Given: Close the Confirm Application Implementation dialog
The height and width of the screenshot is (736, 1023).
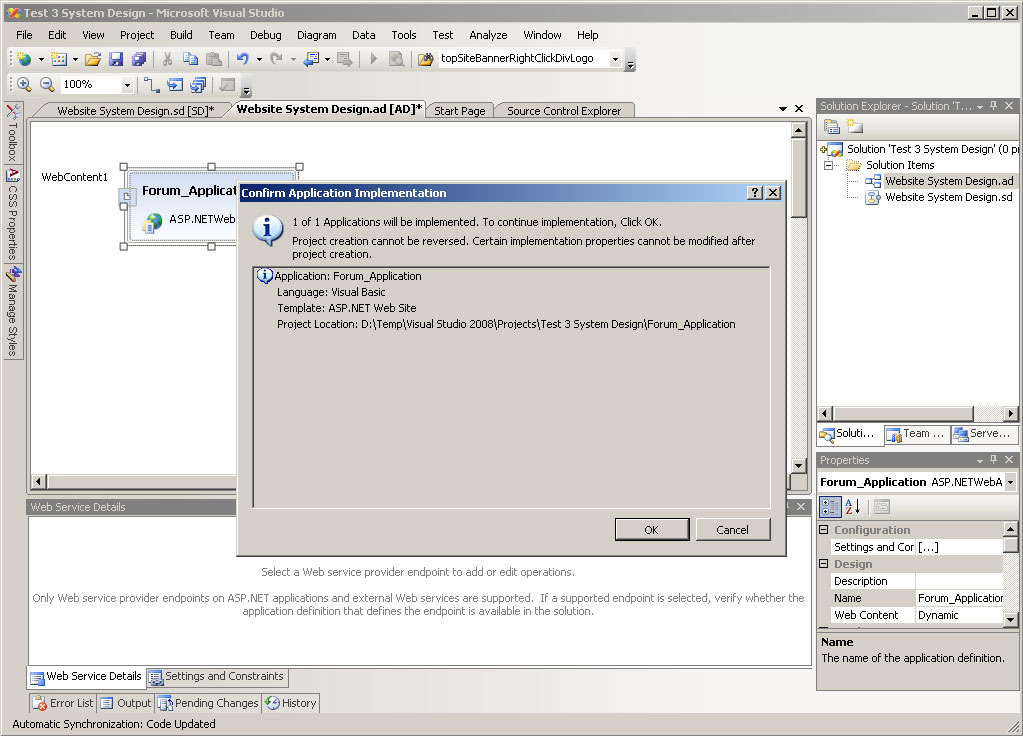Looking at the screenshot, I should [x=773, y=192].
